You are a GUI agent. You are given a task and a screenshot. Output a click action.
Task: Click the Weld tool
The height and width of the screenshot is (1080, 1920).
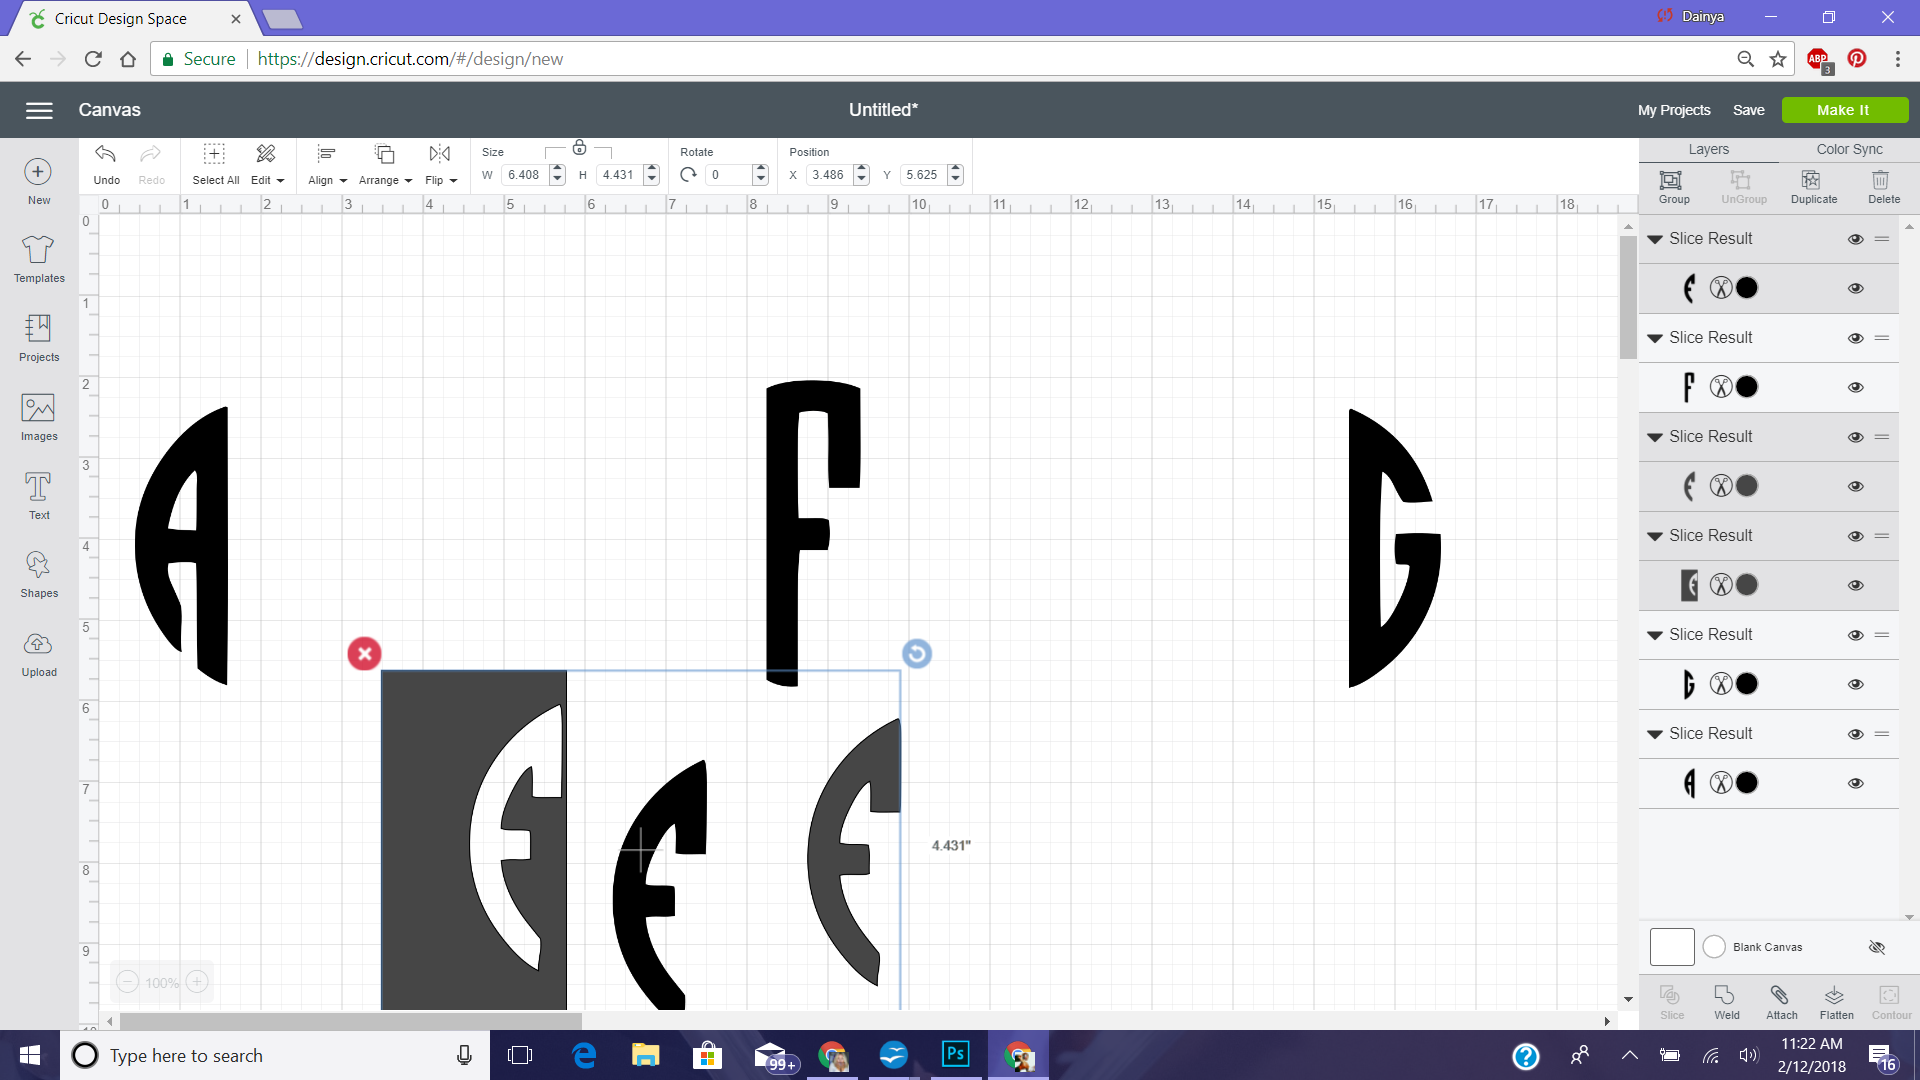point(1726,1002)
